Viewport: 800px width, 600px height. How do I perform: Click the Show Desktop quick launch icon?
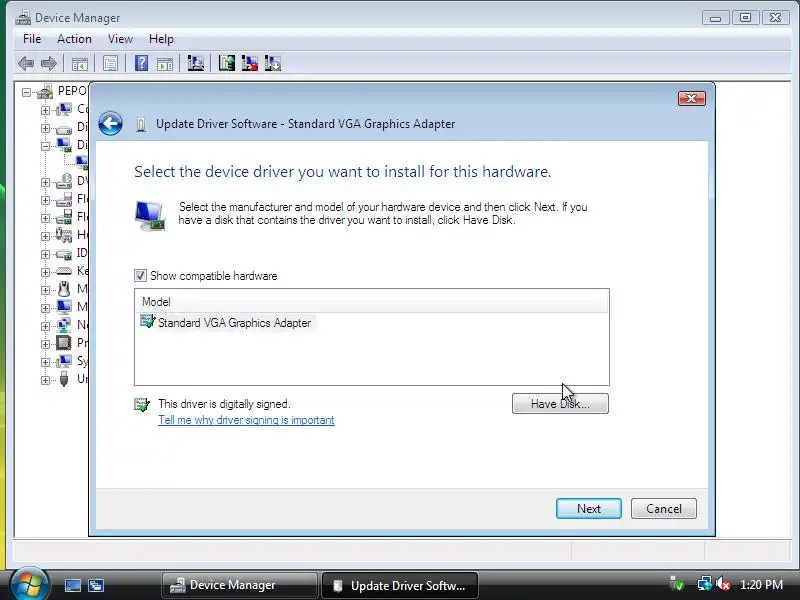[x=72, y=585]
